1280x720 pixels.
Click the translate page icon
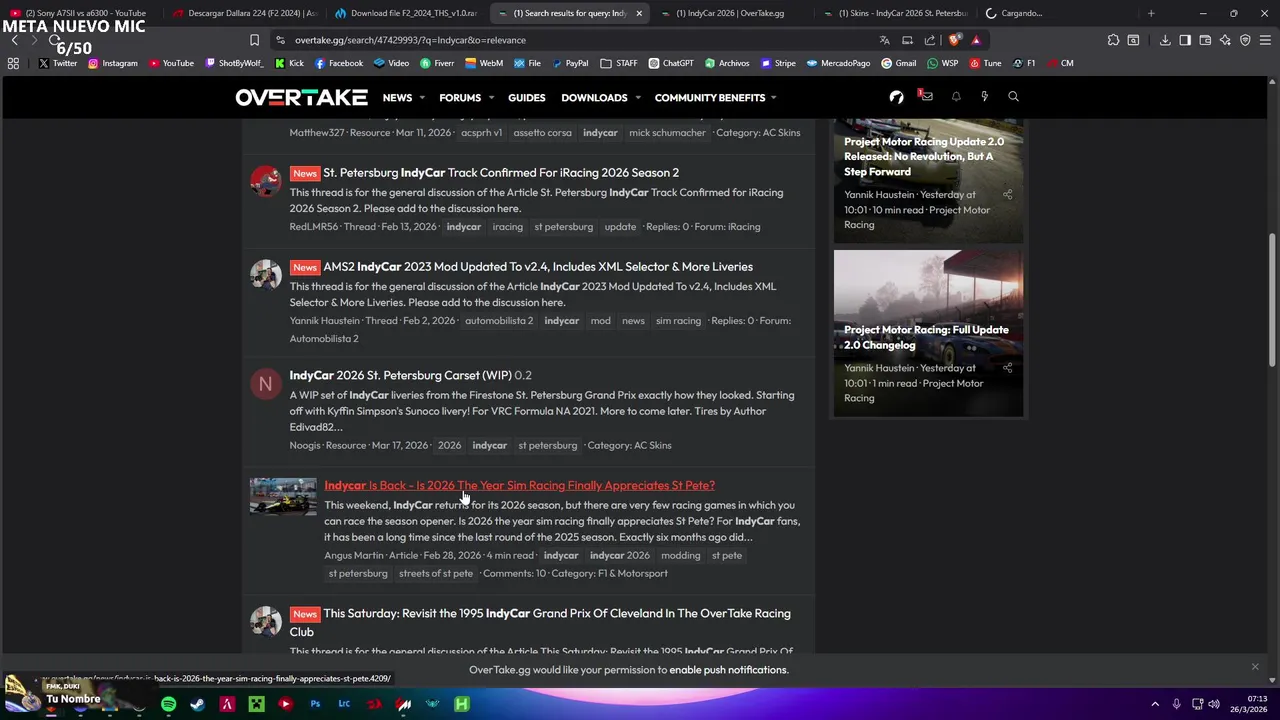[x=884, y=40]
